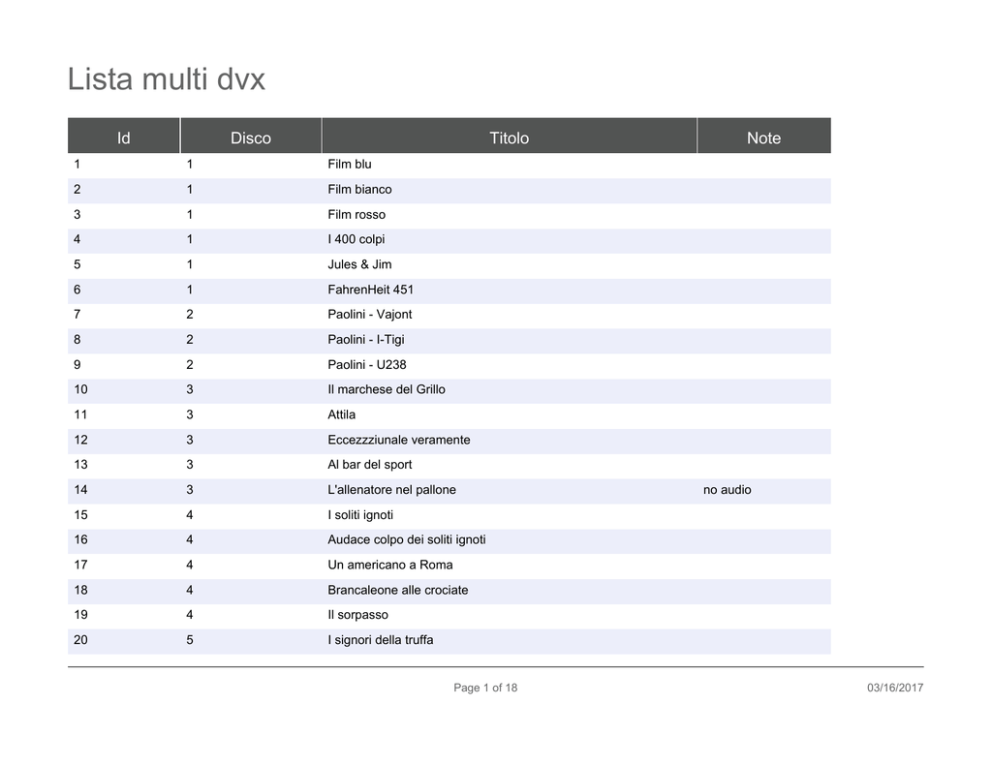Viewport: 992px width, 766px height.
Task: Click the 'Attila' title cell
Action: pos(342,415)
